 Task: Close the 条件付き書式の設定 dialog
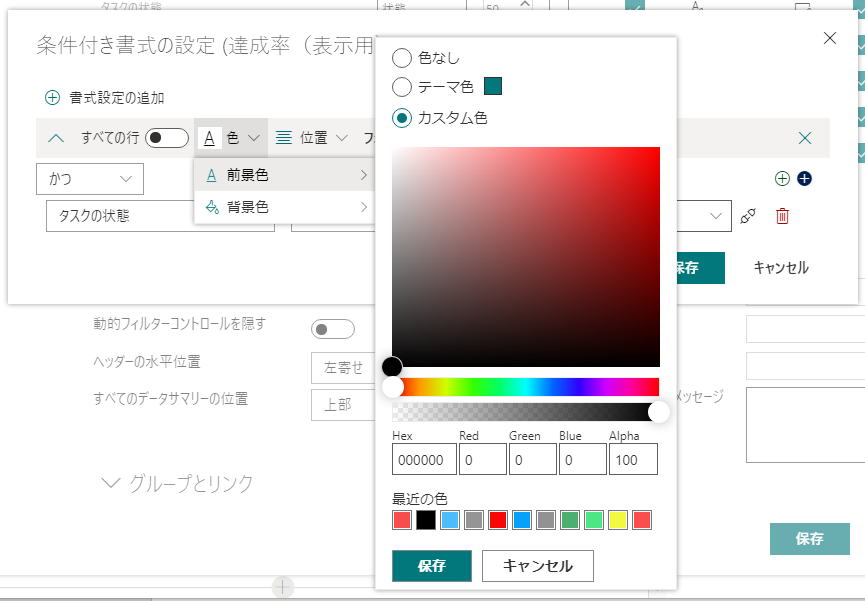[829, 38]
